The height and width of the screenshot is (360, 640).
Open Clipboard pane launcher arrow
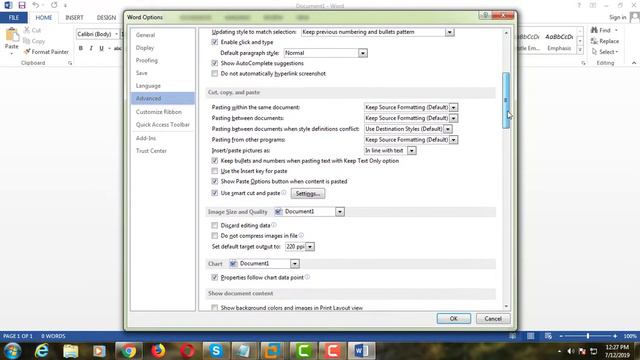tap(70, 63)
